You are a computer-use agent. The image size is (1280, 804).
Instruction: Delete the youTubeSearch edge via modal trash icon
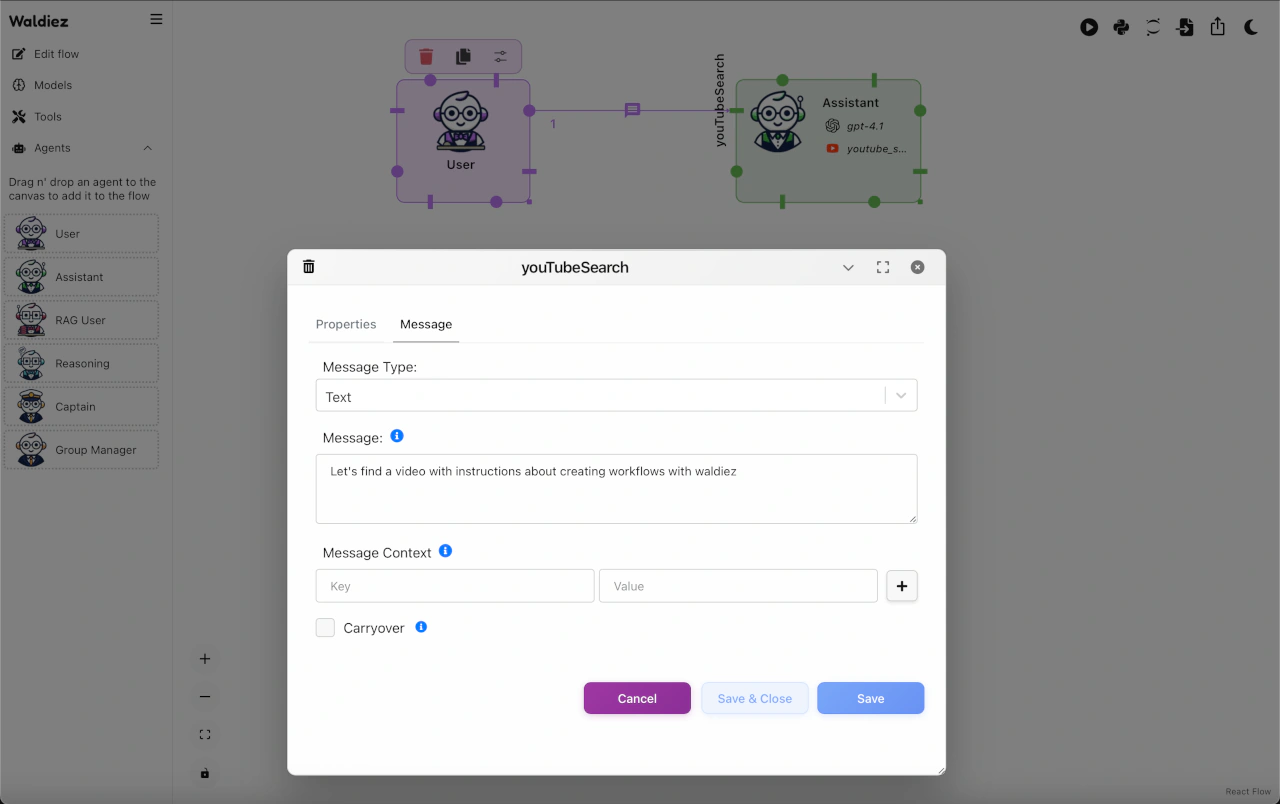tap(309, 267)
